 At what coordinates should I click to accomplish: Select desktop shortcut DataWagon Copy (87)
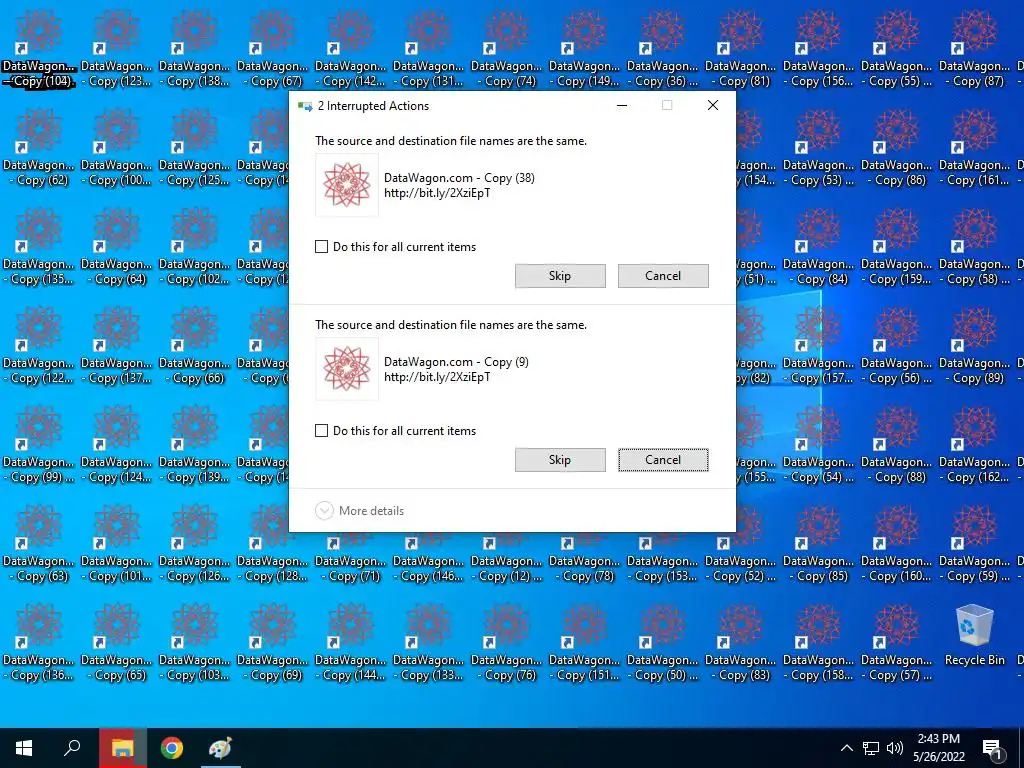974,47
